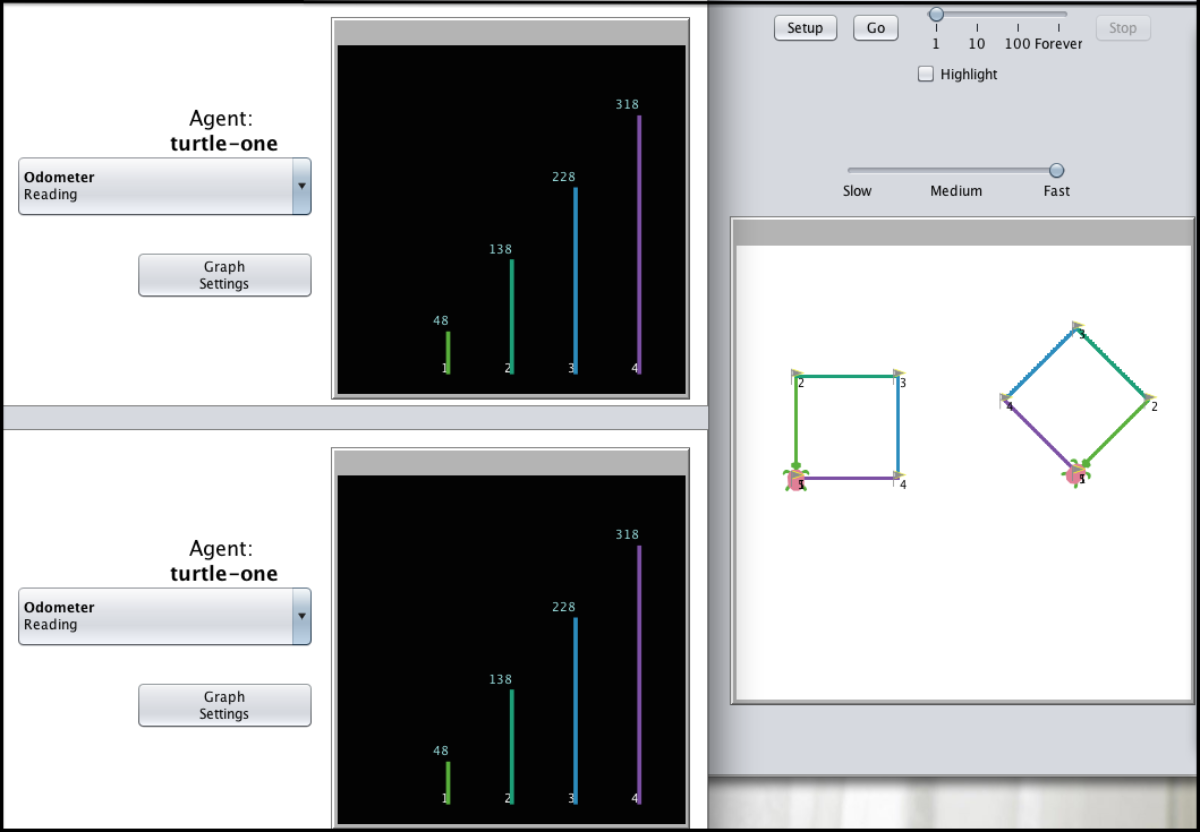Click flag 4 on the square path

pos(899,478)
